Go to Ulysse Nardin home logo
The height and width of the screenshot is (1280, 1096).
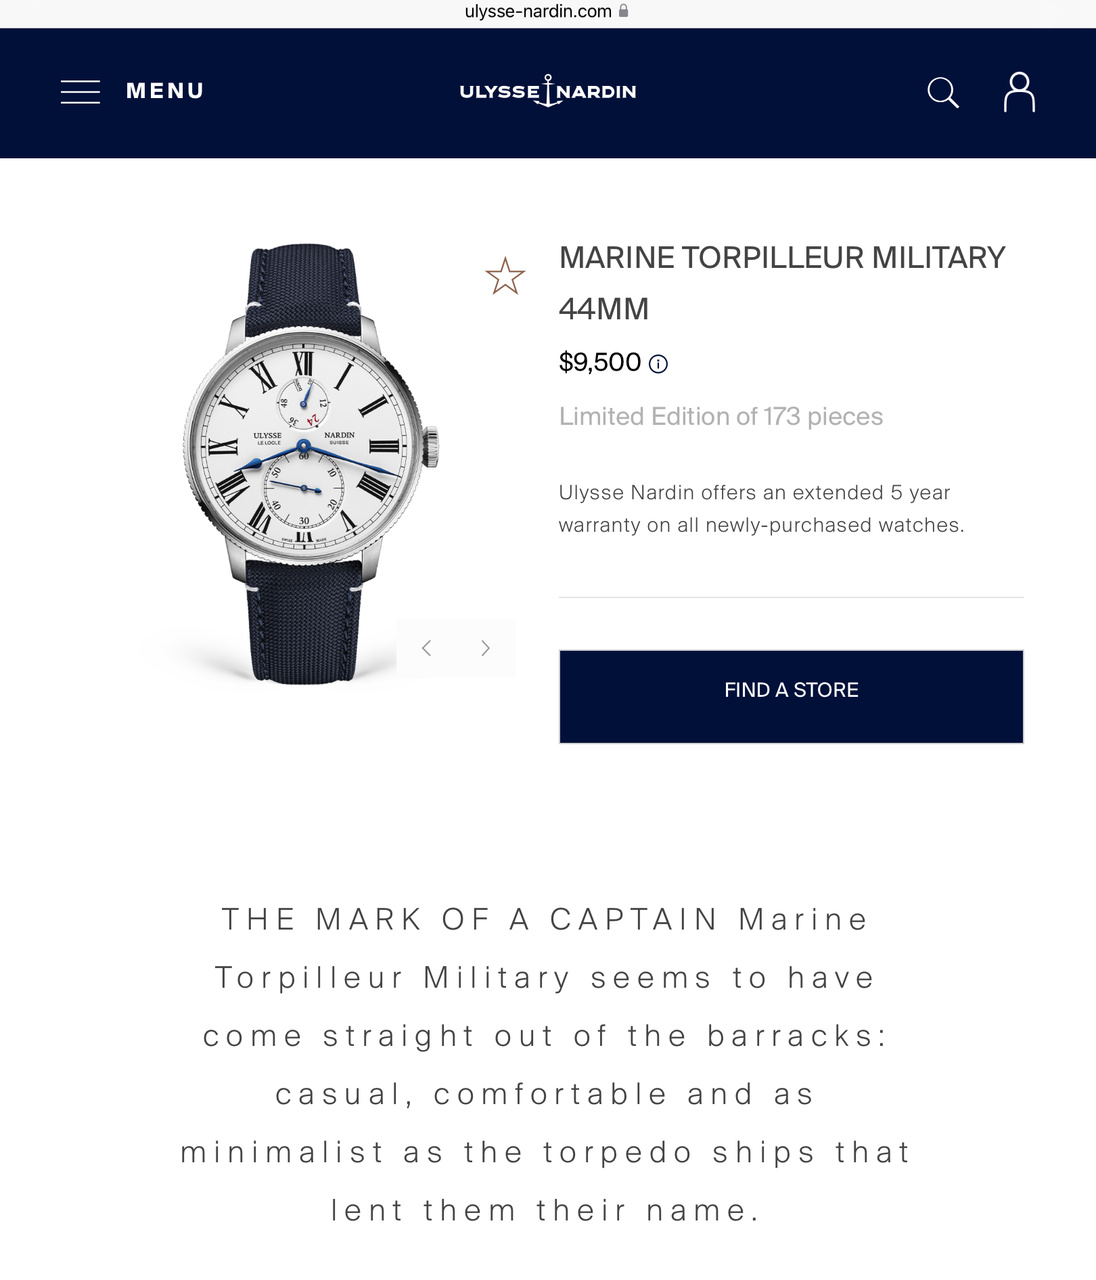coord(548,91)
